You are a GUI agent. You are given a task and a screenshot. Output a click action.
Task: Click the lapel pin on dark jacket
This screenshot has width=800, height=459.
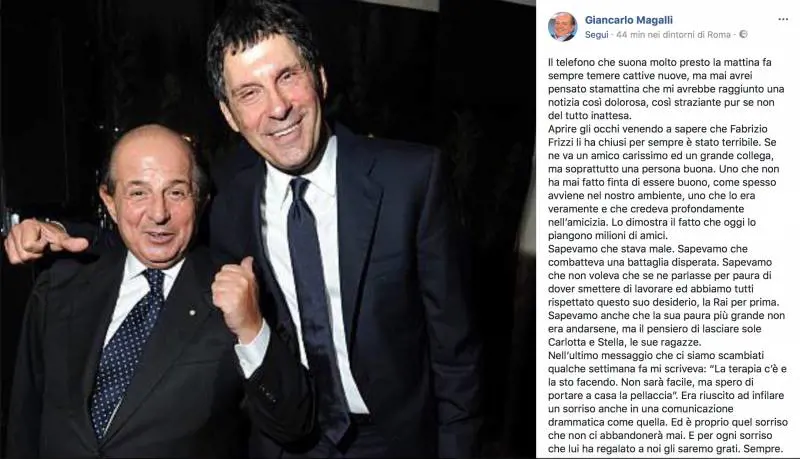pyautogui.click(x=192, y=312)
